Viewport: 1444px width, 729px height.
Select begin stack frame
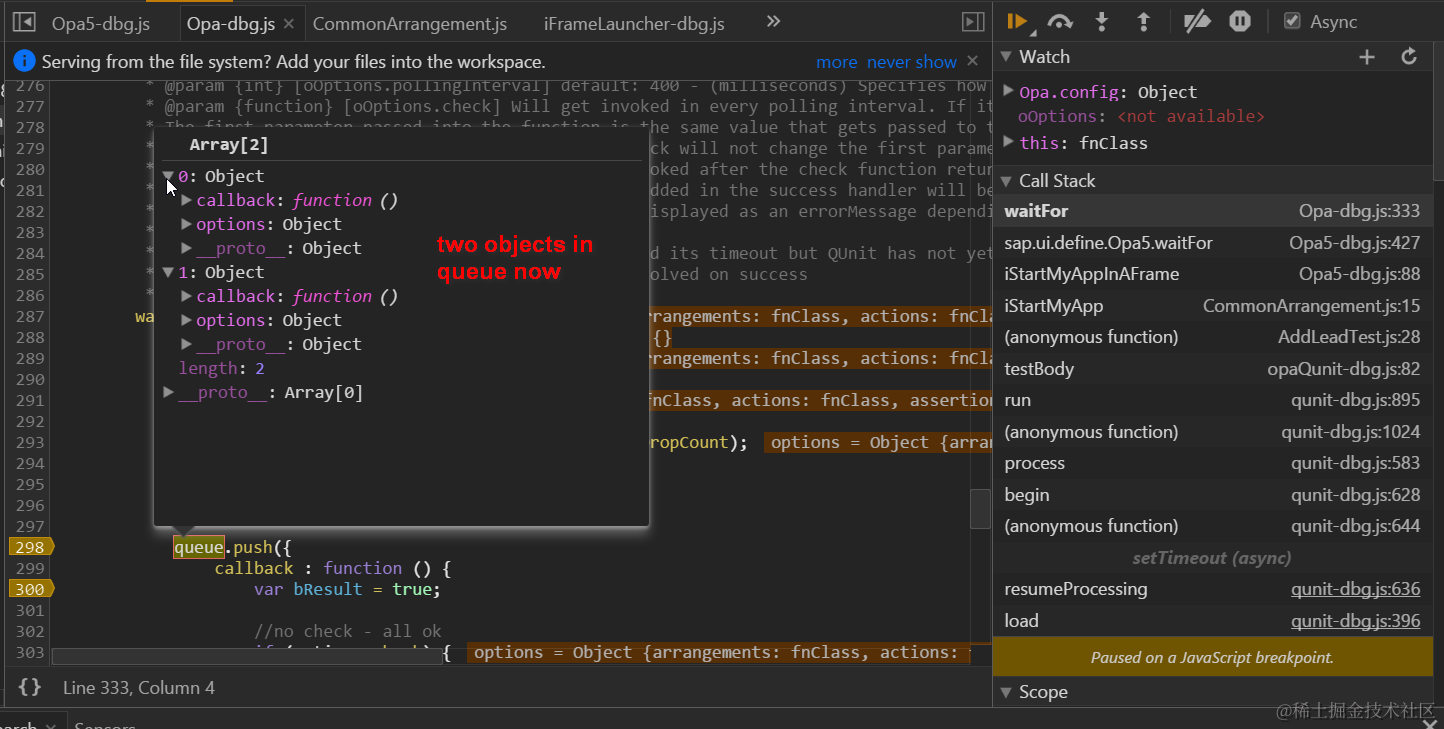pos(1212,495)
